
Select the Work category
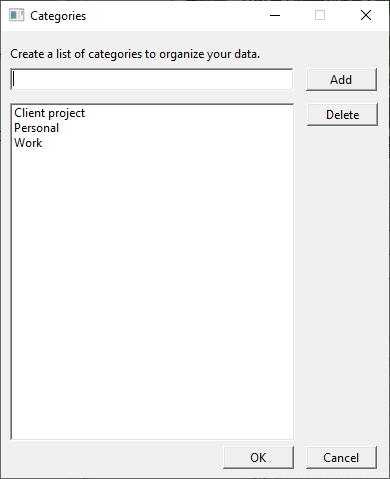28,143
